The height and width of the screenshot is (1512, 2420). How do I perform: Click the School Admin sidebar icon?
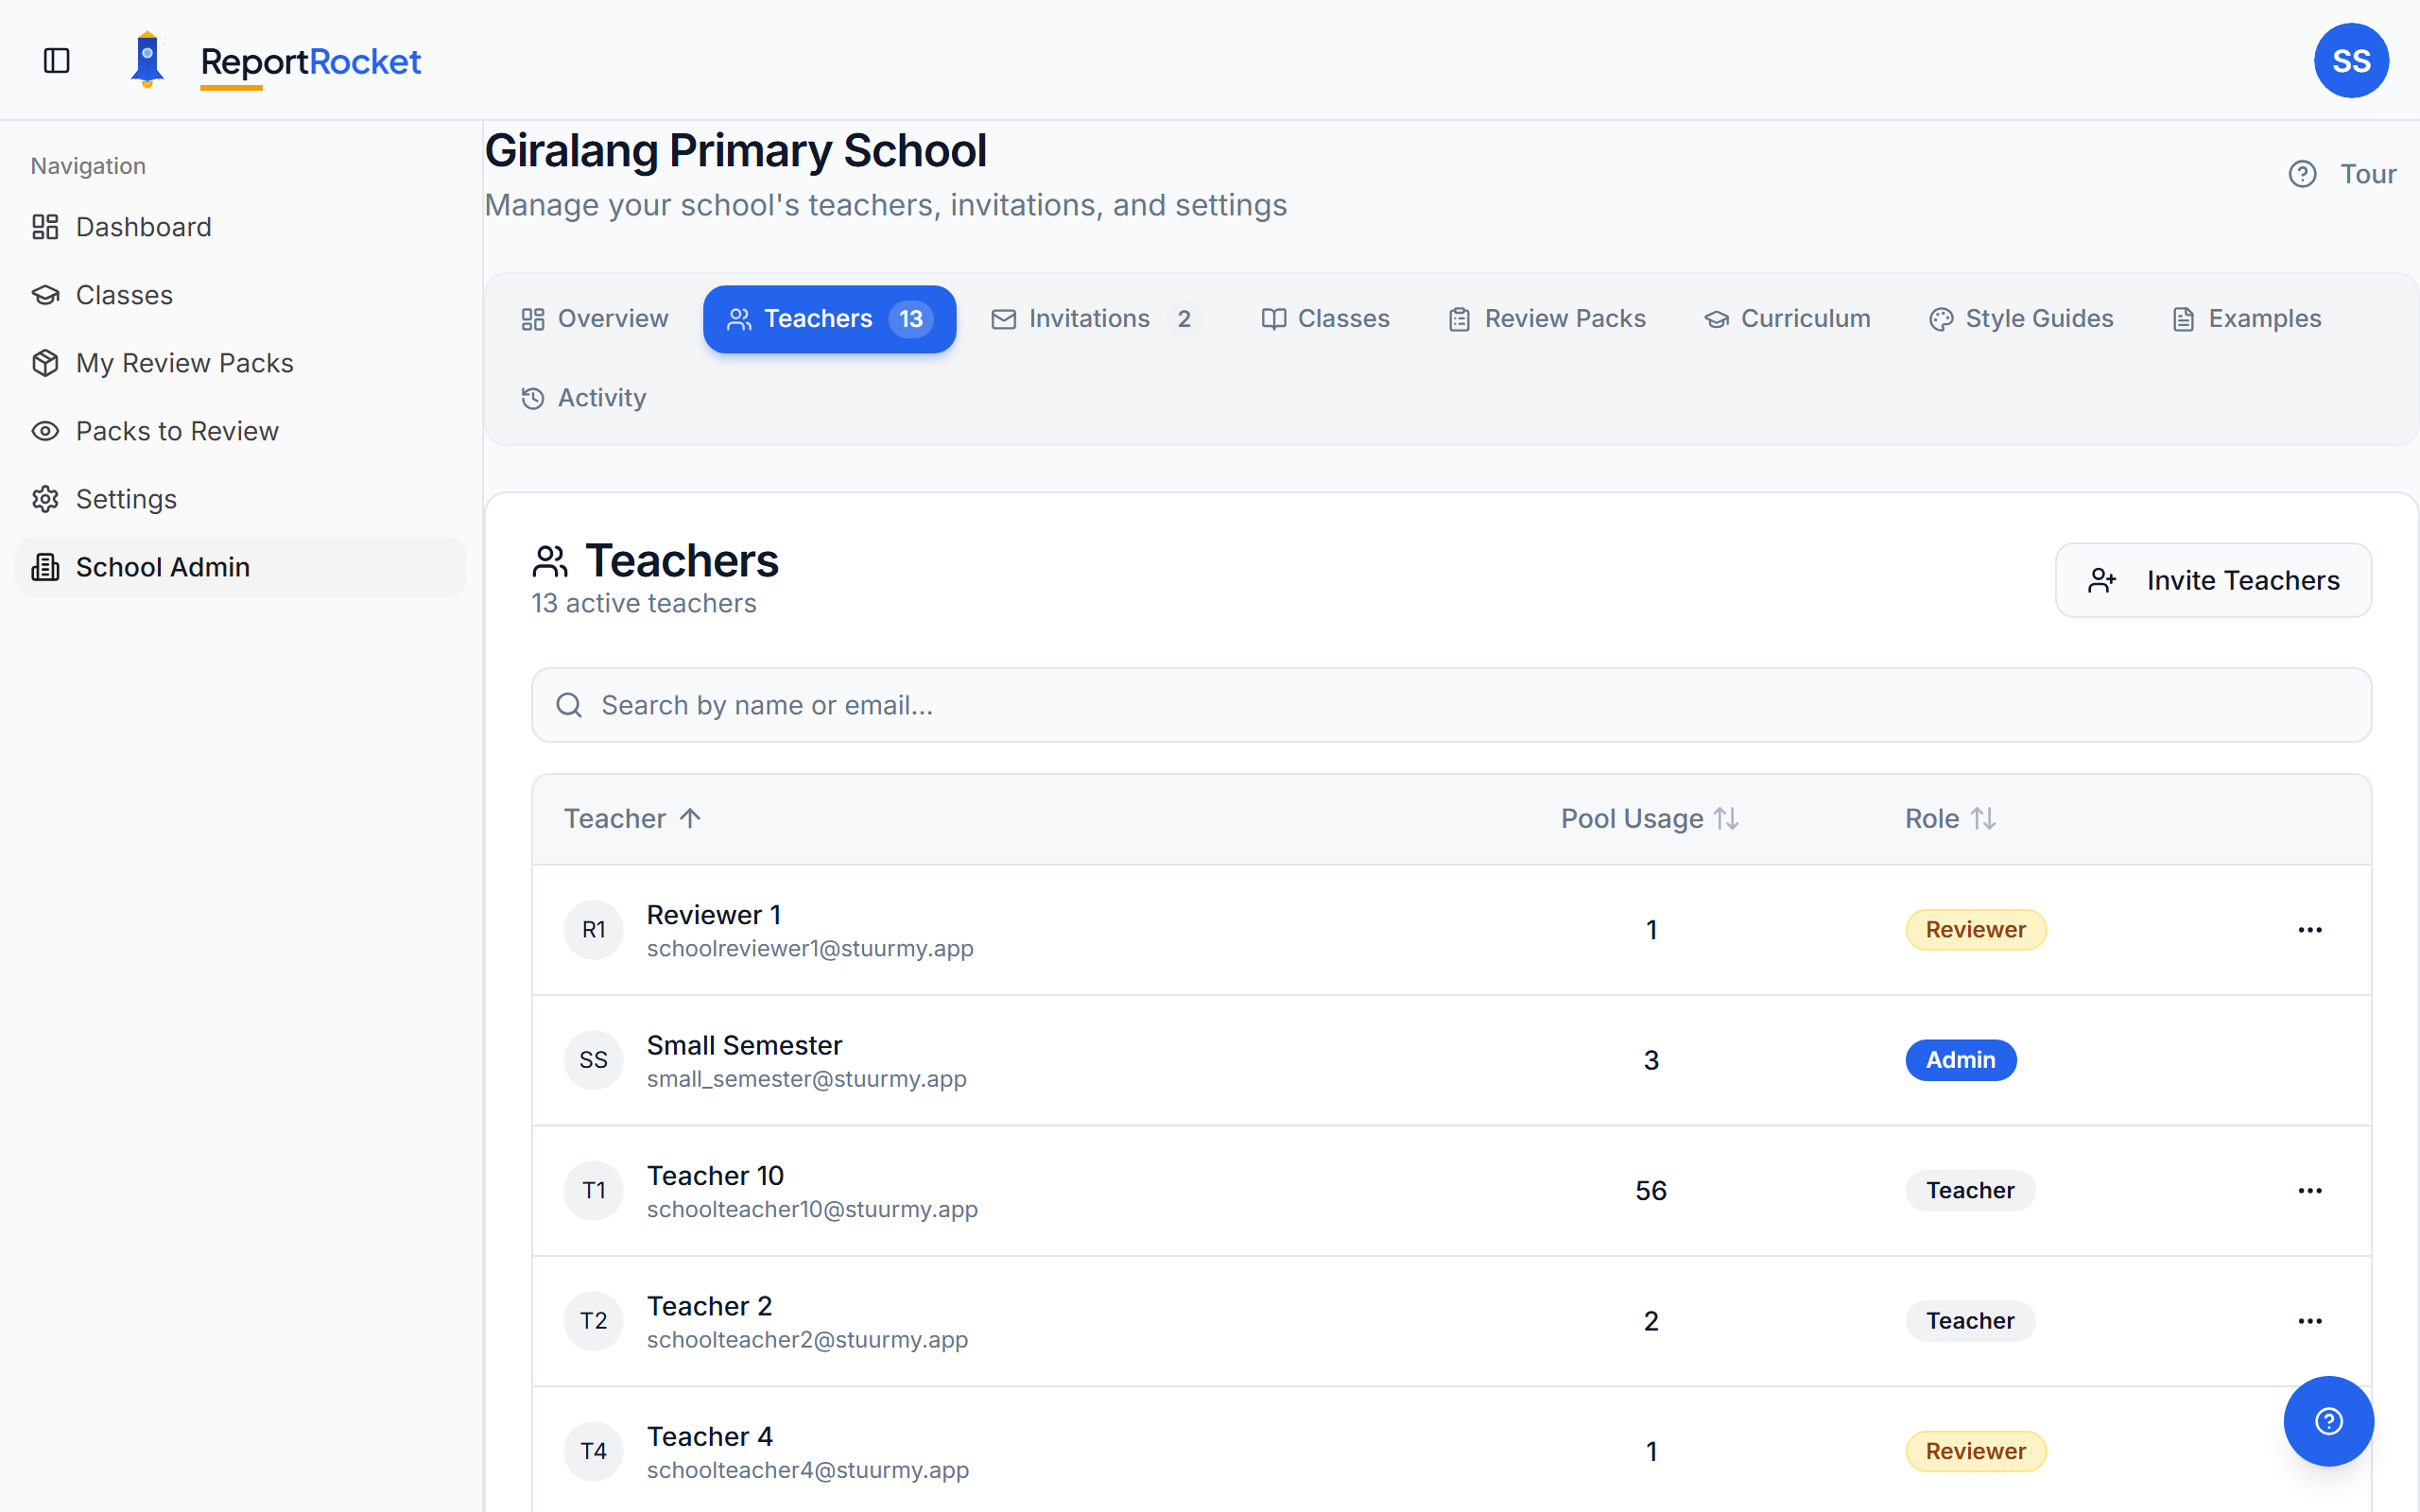coord(45,567)
